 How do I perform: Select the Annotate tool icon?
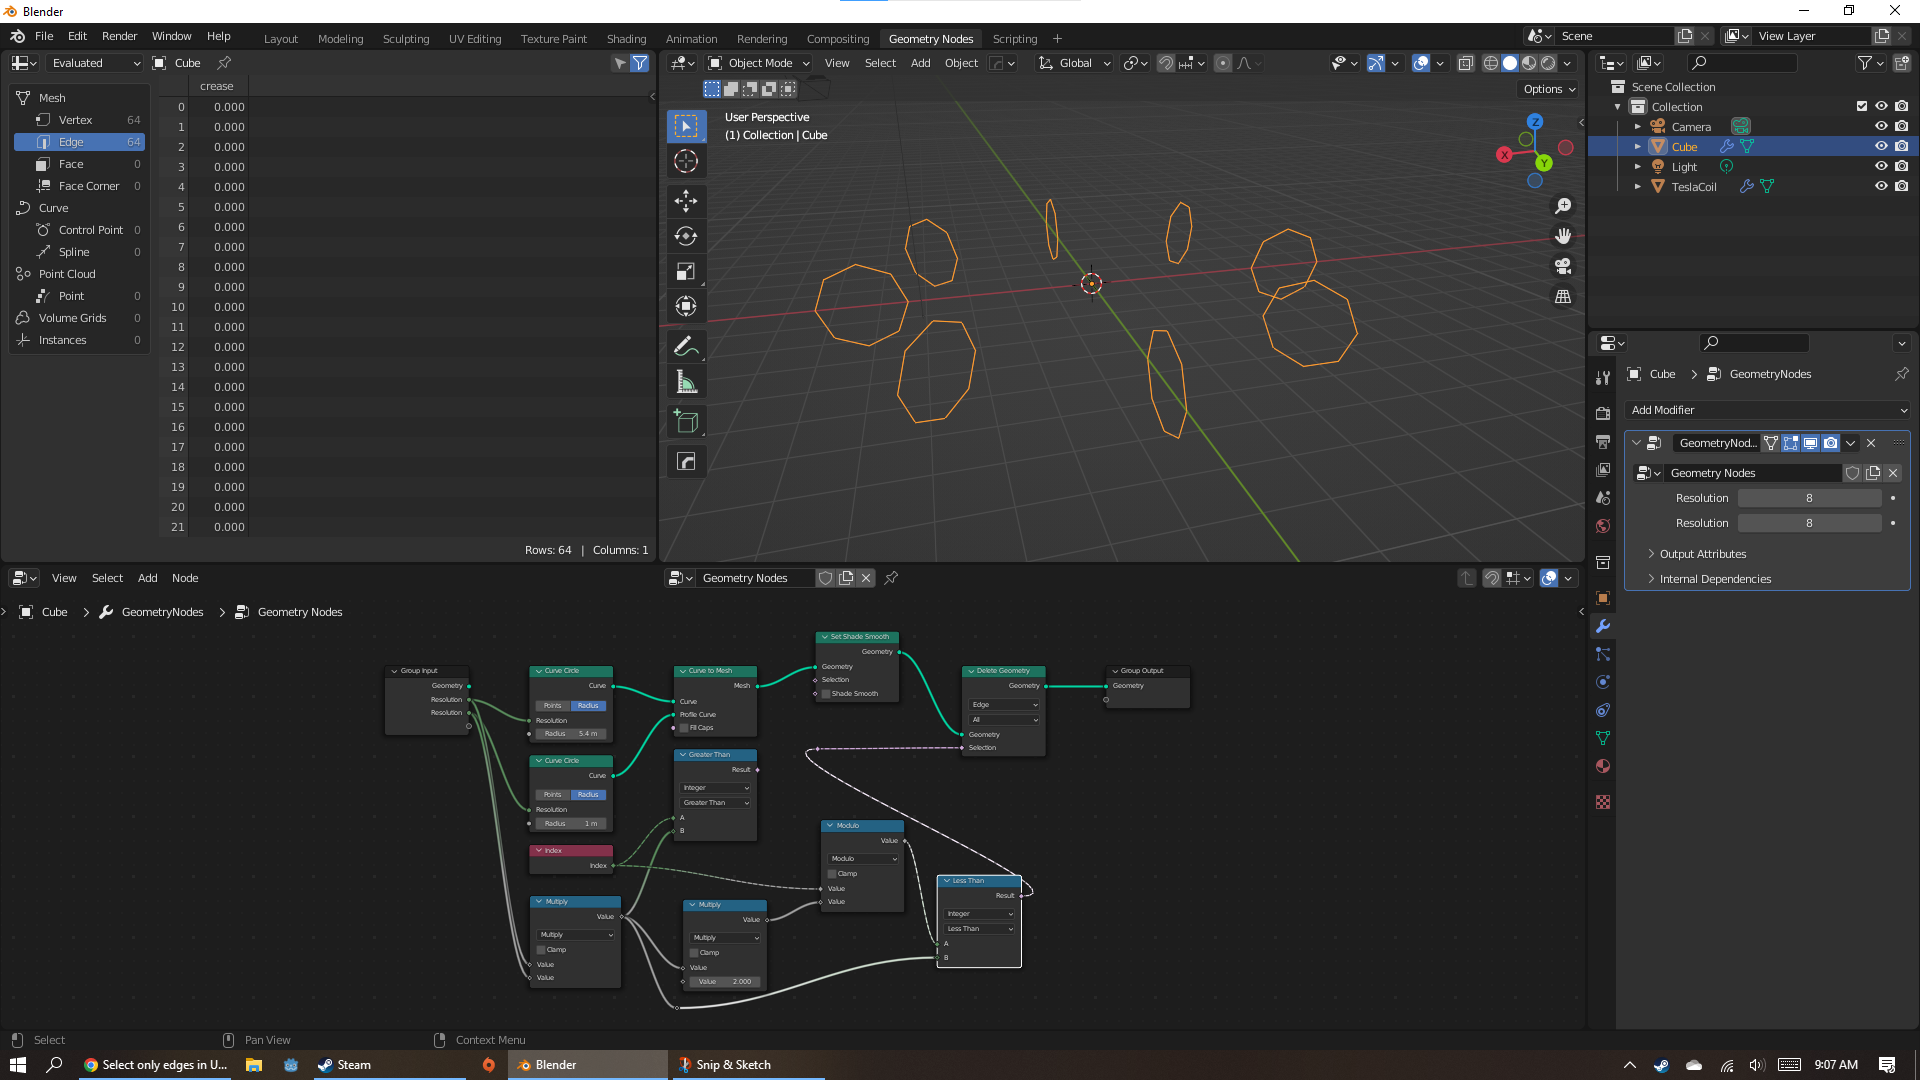point(686,345)
